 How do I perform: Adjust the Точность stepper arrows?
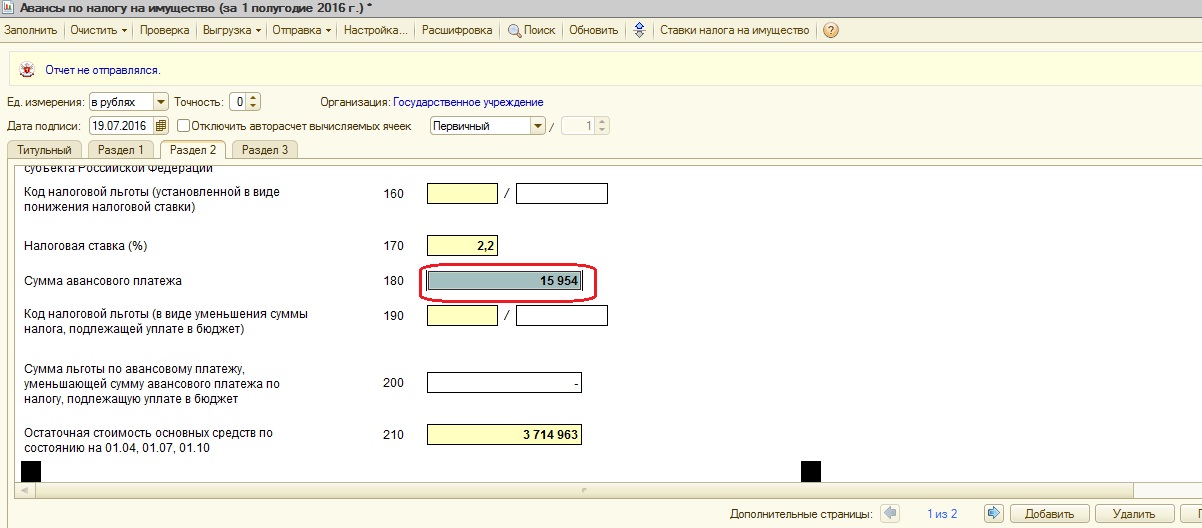point(253,102)
